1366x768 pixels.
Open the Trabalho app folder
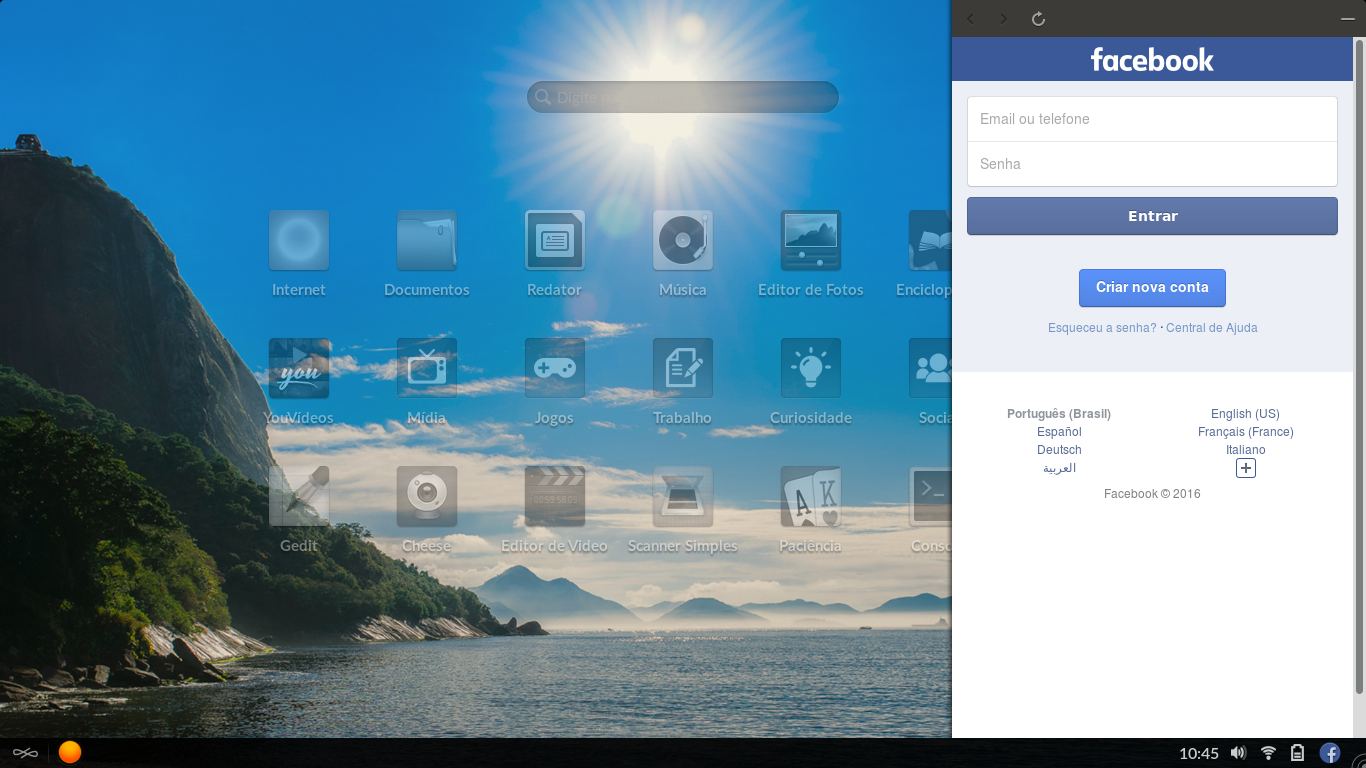point(683,368)
